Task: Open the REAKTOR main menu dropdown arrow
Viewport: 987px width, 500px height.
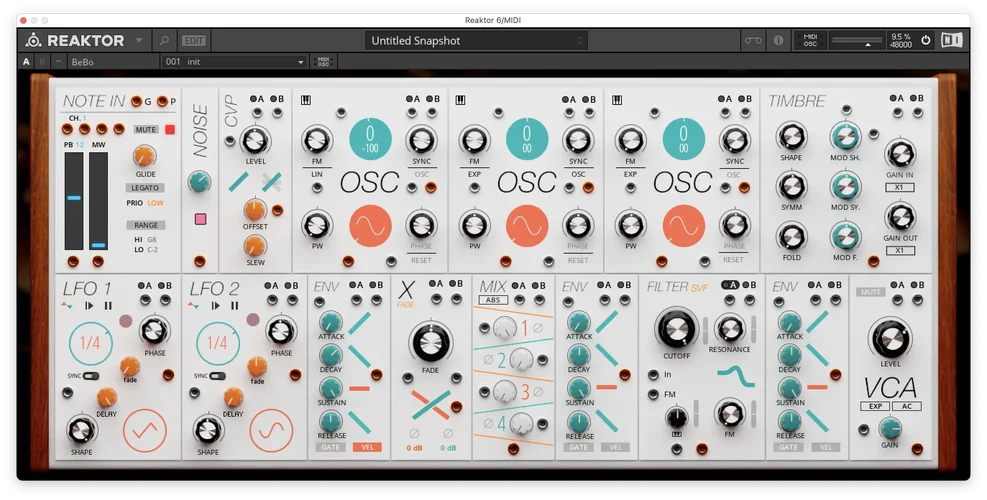Action: 138,41
